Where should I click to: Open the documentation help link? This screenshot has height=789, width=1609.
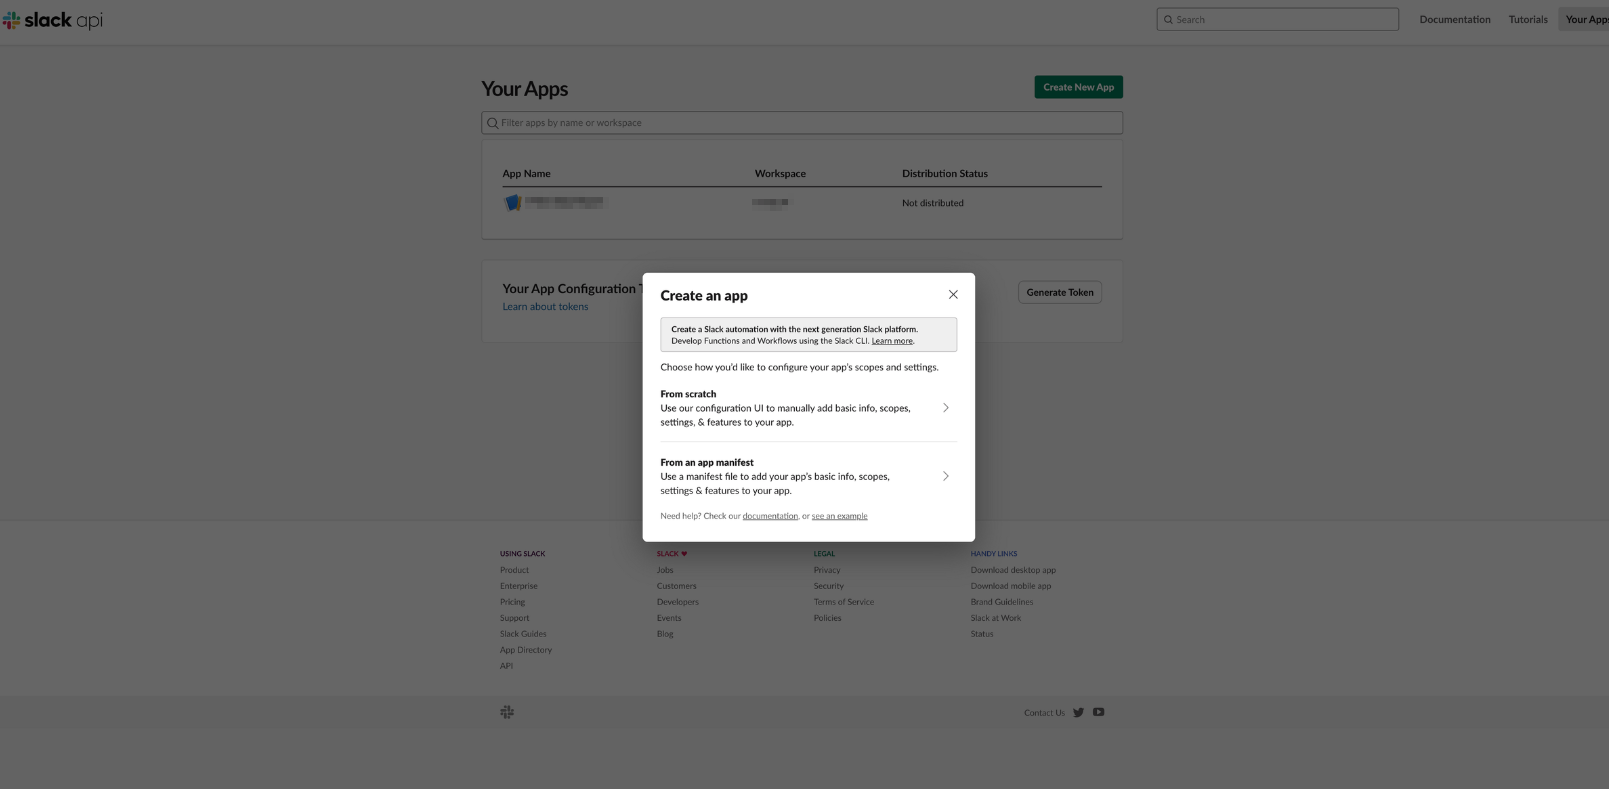[770, 516]
